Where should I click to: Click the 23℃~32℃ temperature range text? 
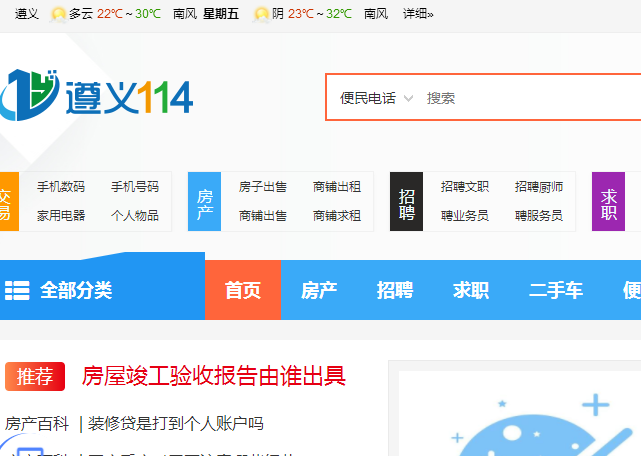[320, 14]
